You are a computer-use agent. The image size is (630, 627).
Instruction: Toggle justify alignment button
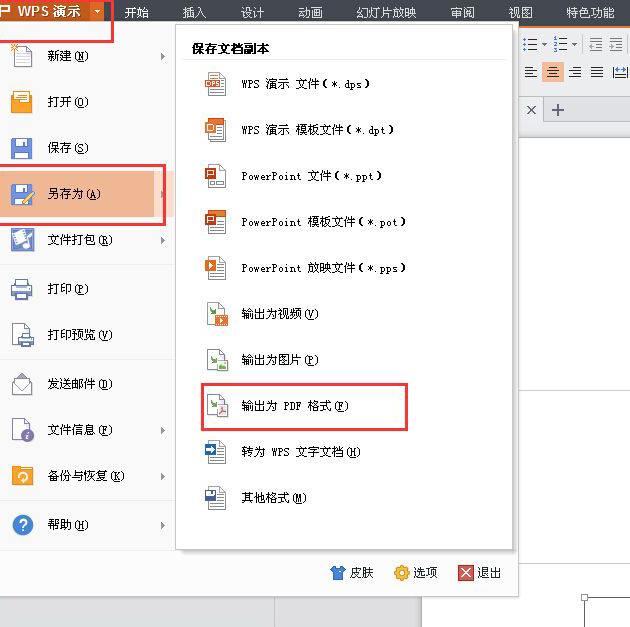point(597,72)
